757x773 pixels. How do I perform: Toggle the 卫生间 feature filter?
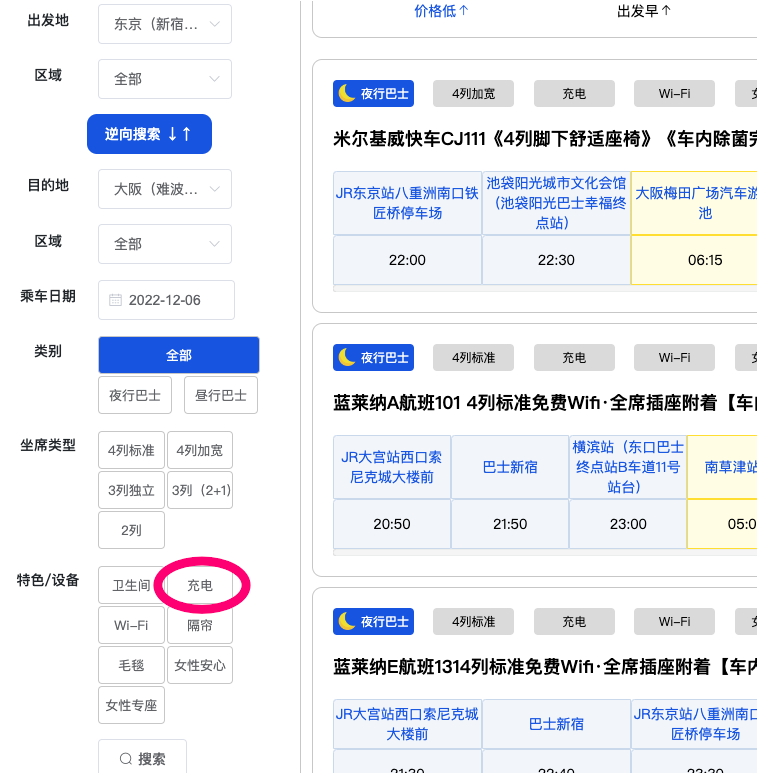(x=131, y=585)
